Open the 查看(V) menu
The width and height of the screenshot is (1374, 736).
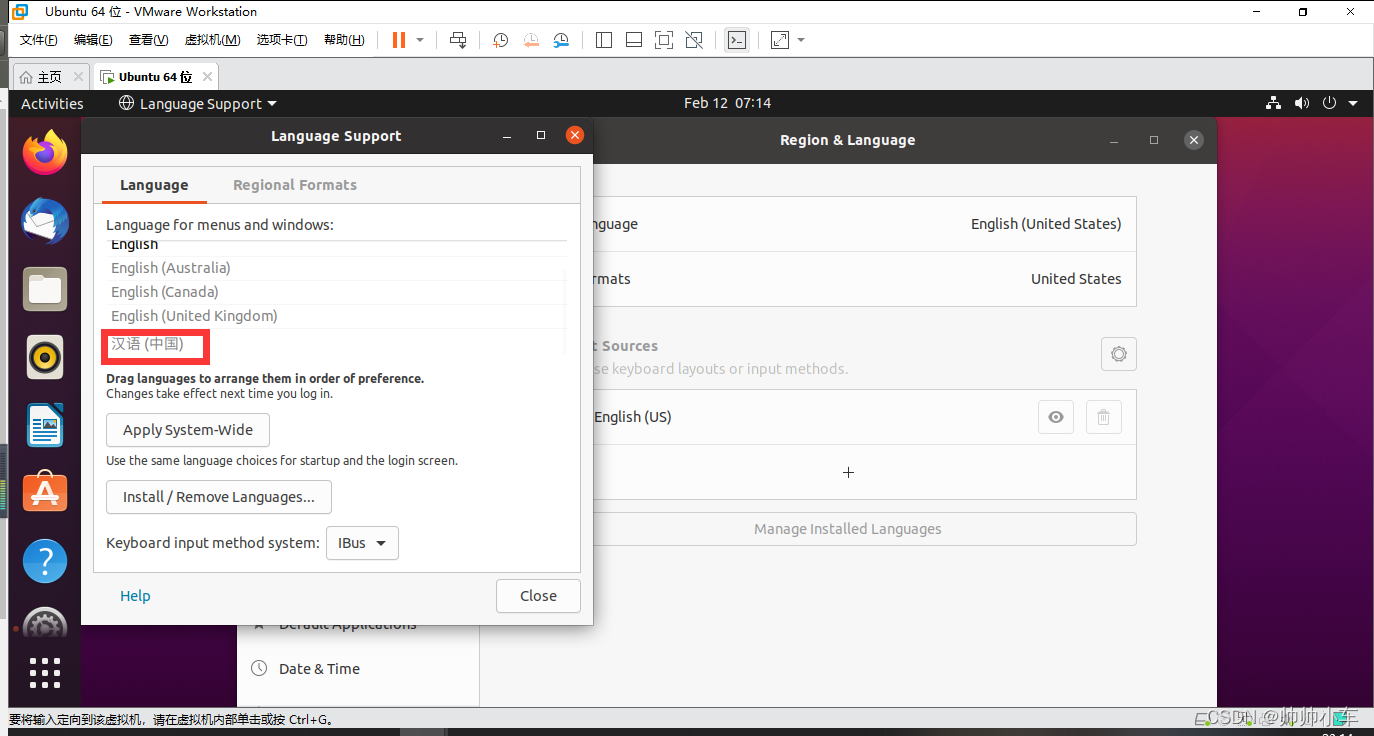(x=148, y=40)
